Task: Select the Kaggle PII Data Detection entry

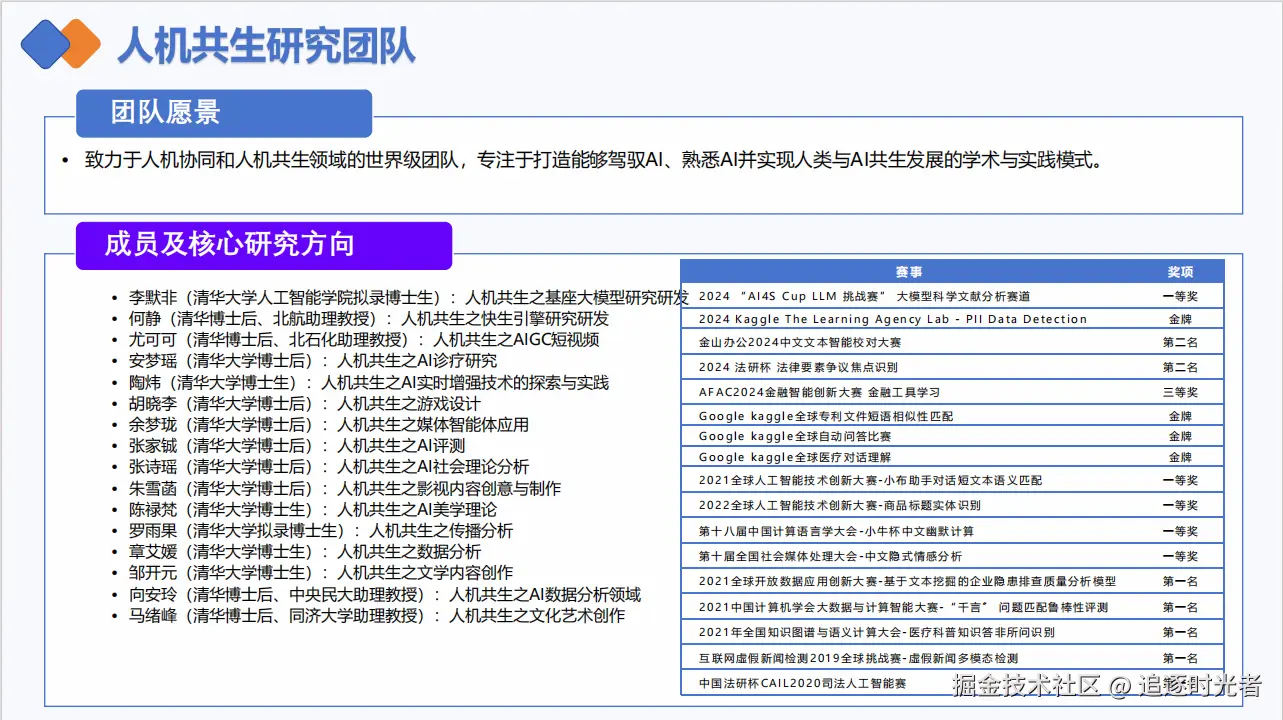Action: pos(893,319)
